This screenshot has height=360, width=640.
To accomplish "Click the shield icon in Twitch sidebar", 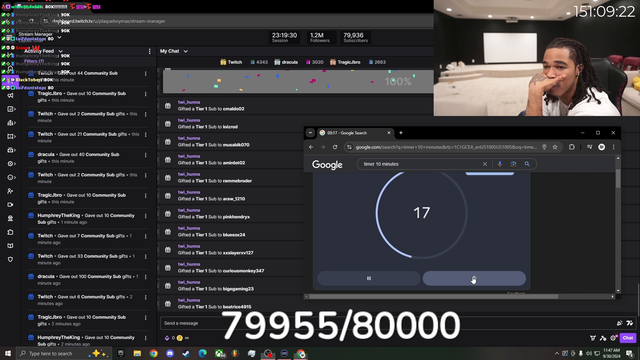I will click(11, 259).
